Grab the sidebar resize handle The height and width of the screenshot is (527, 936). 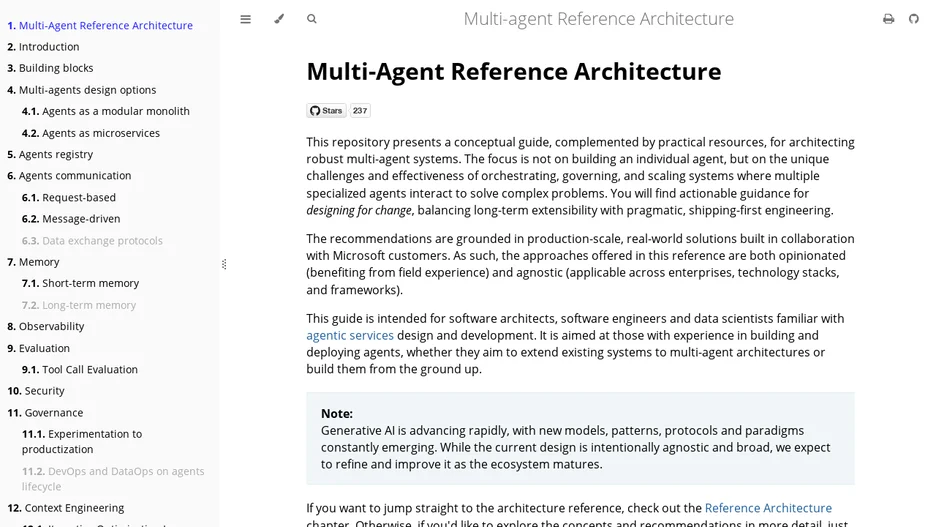click(224, 264)
